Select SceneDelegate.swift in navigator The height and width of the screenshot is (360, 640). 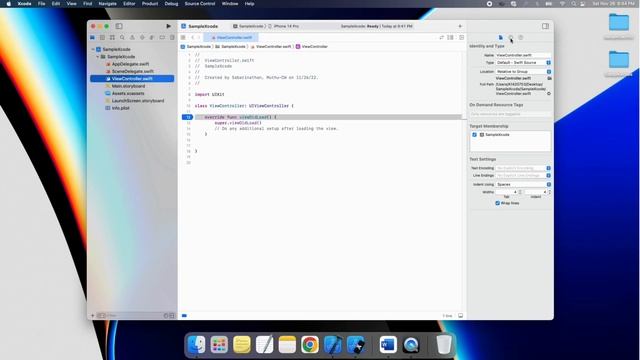[x=133, y=71]
